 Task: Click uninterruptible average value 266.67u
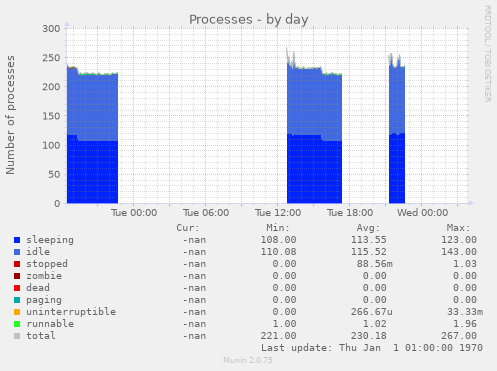pos(372,312)
